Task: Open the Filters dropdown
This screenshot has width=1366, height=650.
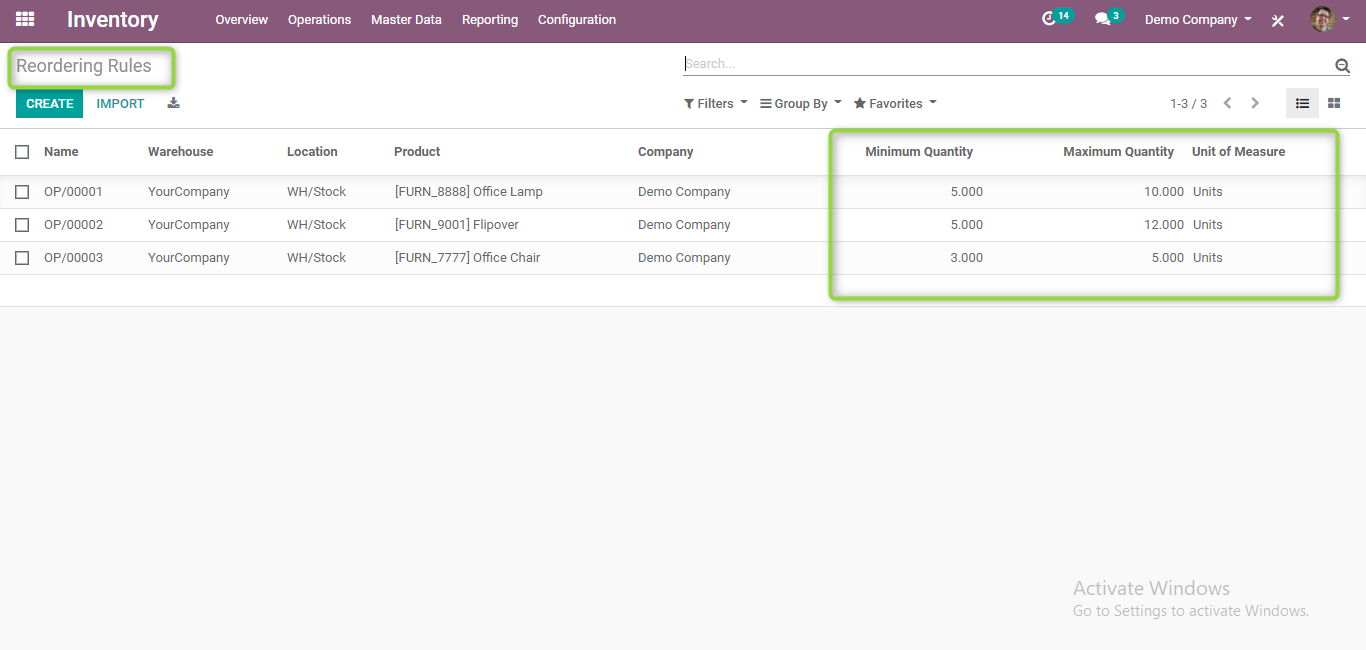Action: pyautogui.click(x=714, y=103)
